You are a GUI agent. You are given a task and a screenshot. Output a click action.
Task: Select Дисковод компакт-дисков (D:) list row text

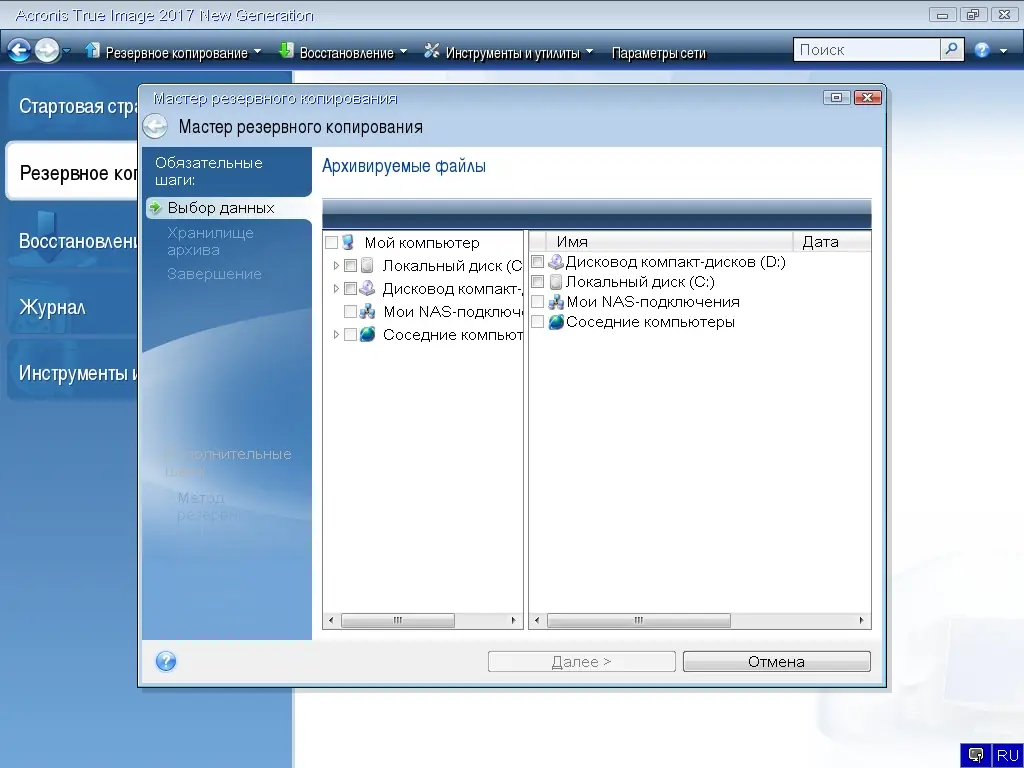[x=675, y=262]
